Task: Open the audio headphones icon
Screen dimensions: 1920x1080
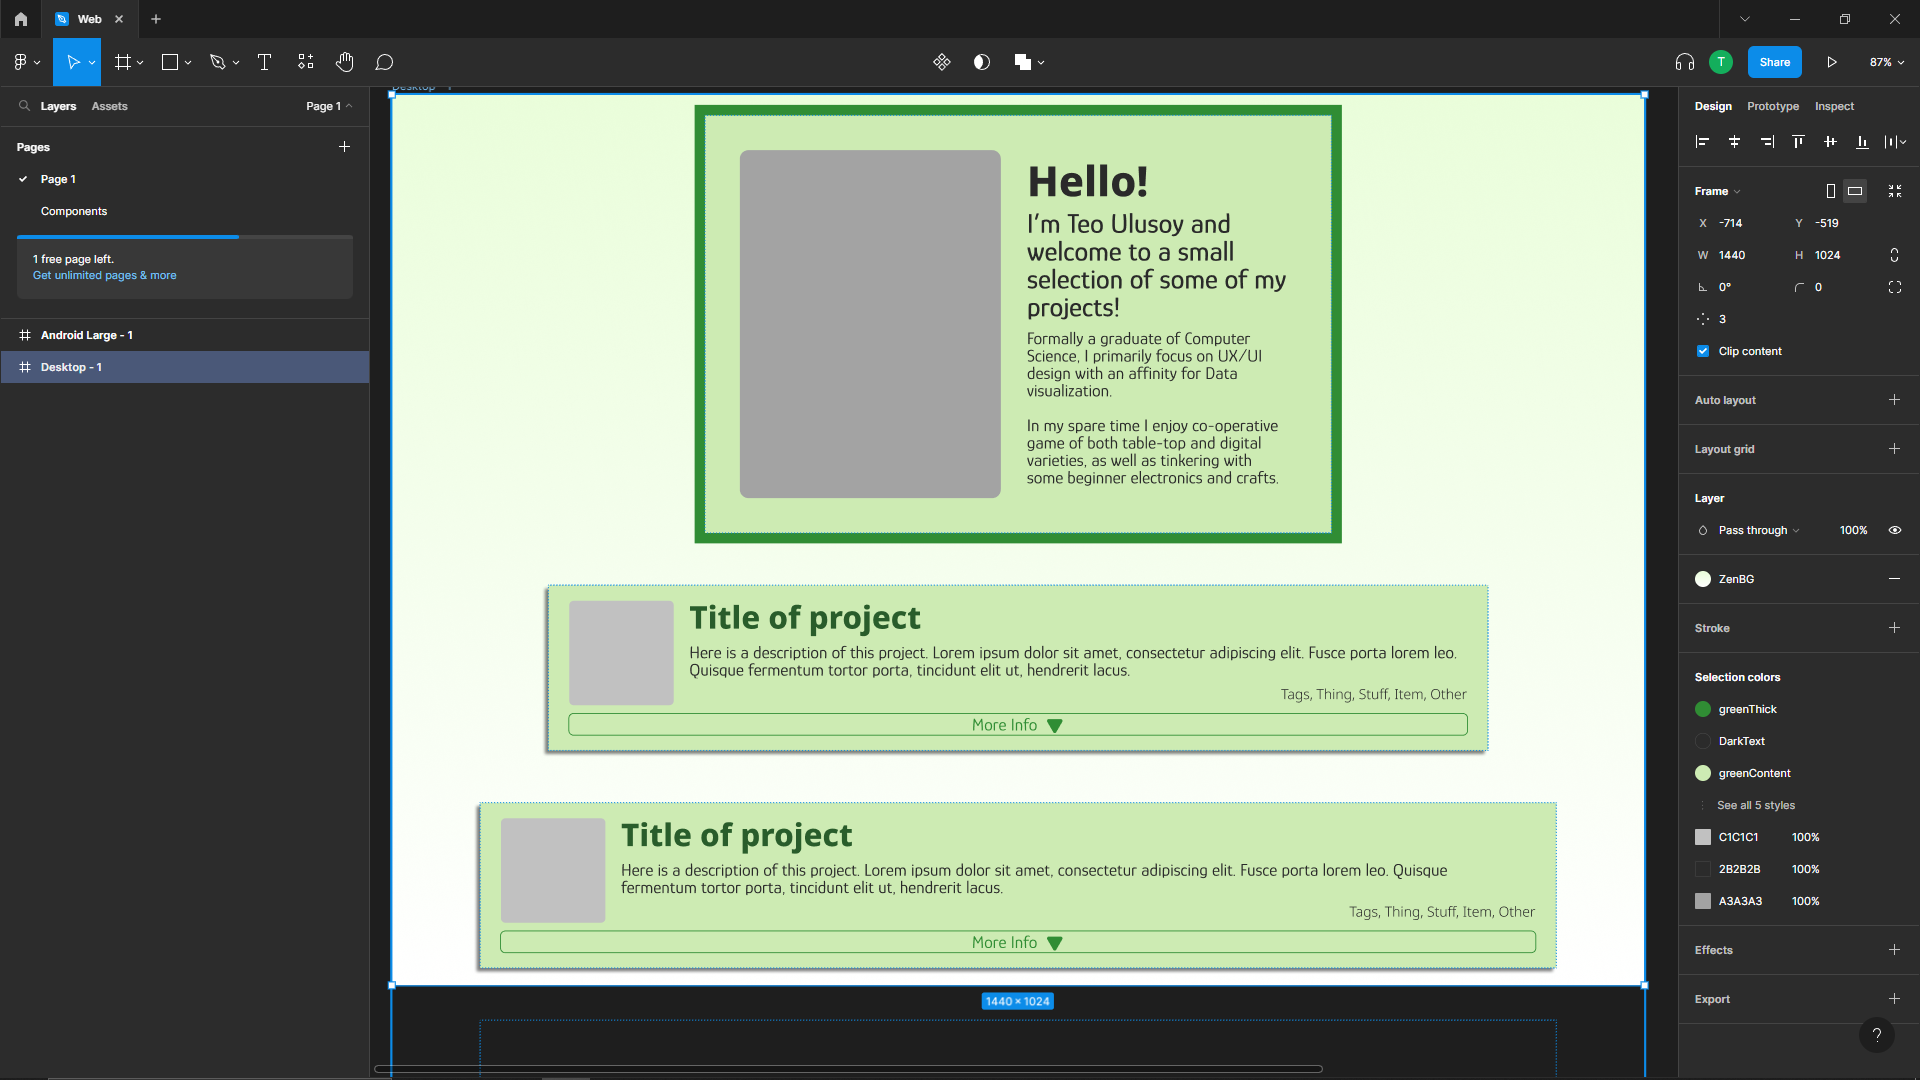Action: click(x=1684, y=62)
